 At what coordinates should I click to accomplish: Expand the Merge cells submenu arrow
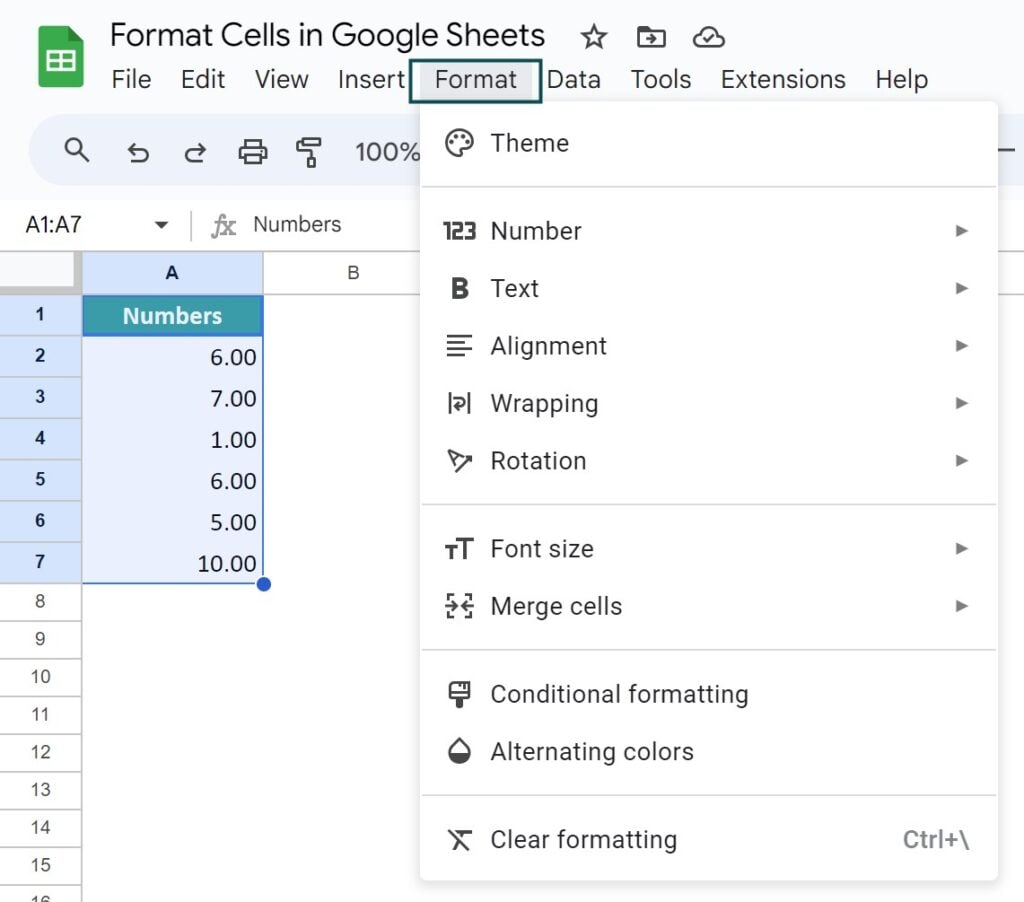pyautogui.click(x=961, y=606)
